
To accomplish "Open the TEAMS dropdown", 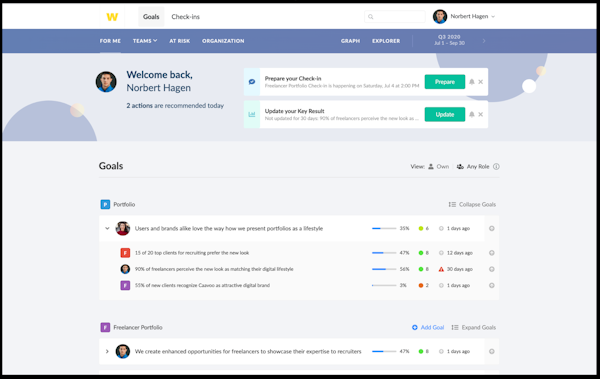I will [145, 41].
